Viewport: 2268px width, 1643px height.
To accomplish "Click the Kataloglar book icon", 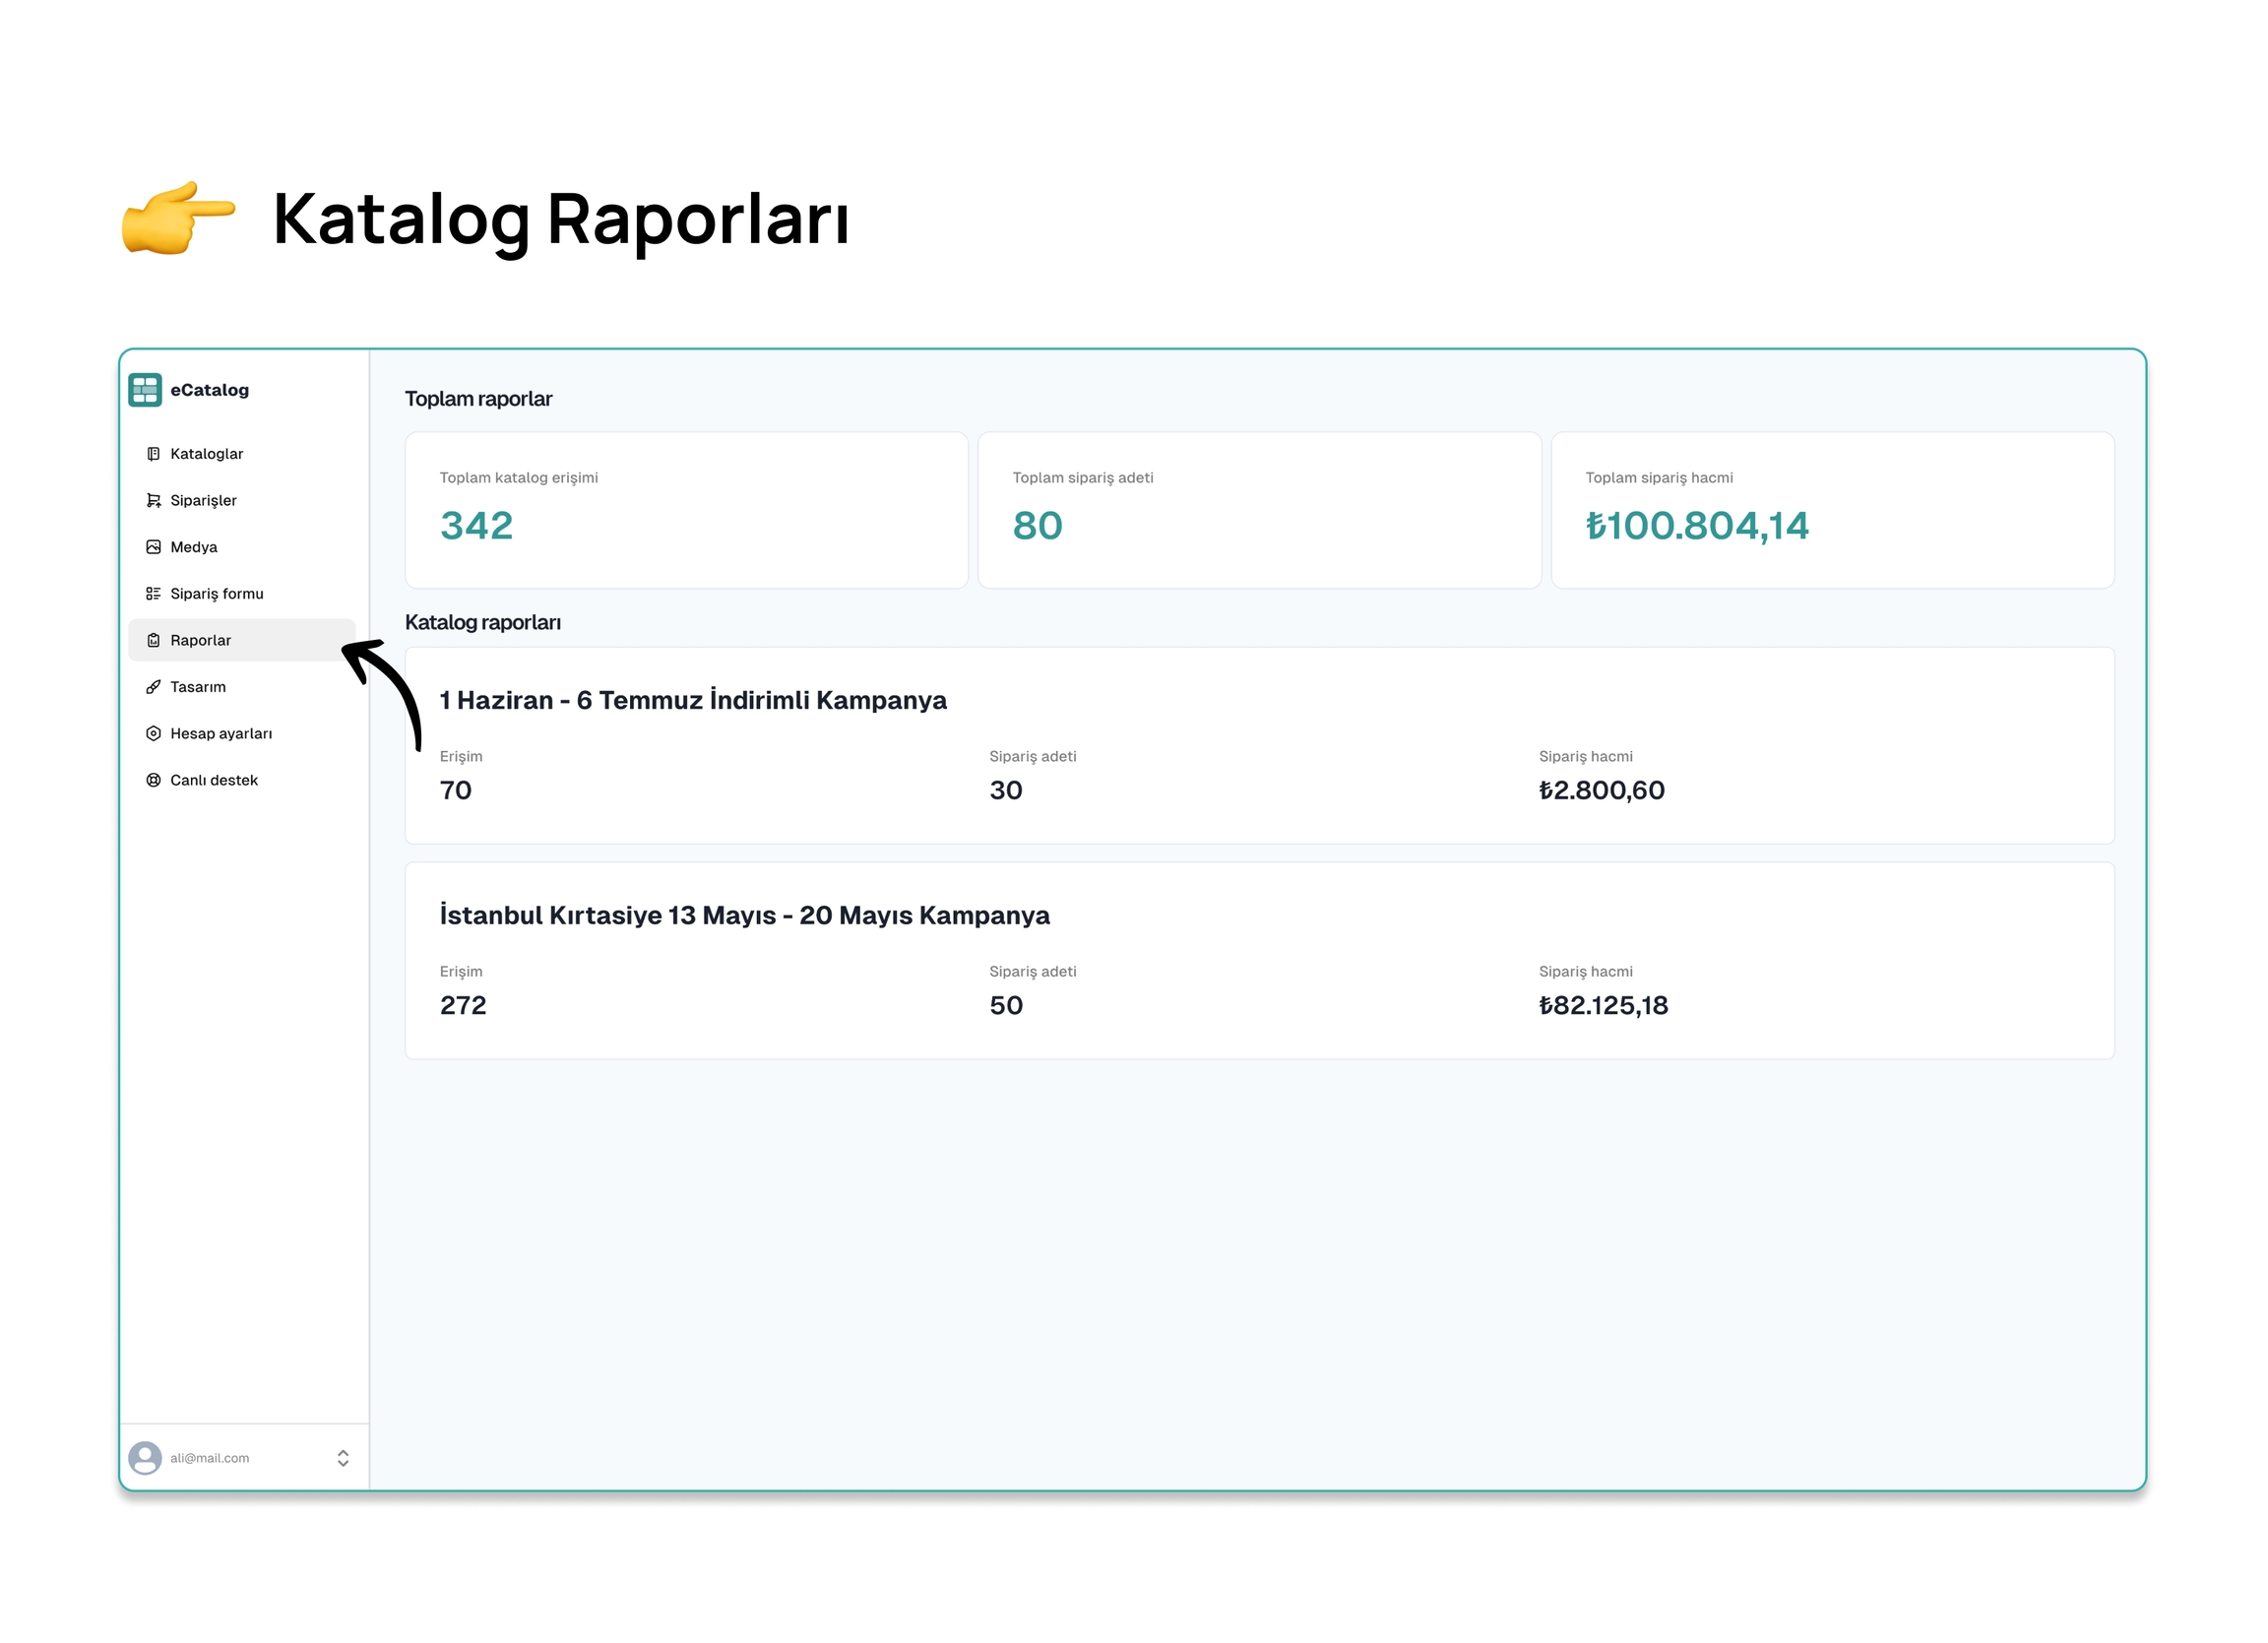I will pyautogui.click(x=153, y=454).
